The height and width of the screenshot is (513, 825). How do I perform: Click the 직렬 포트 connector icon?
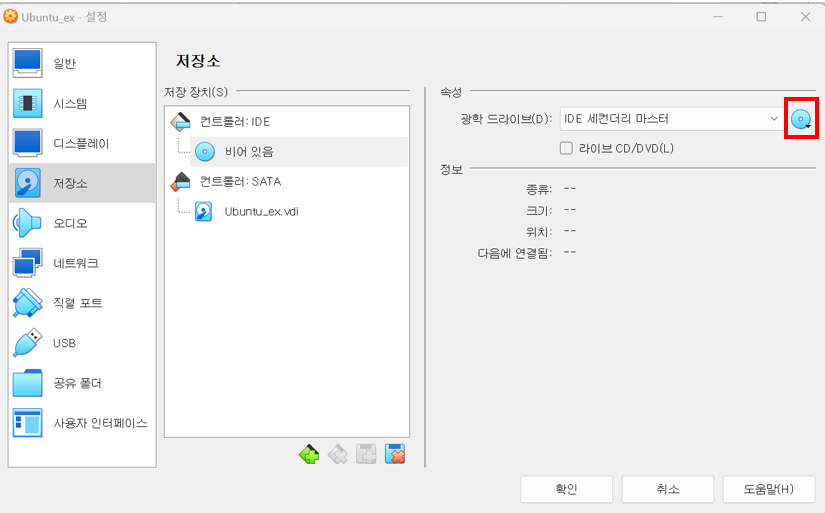click(27, 303)
